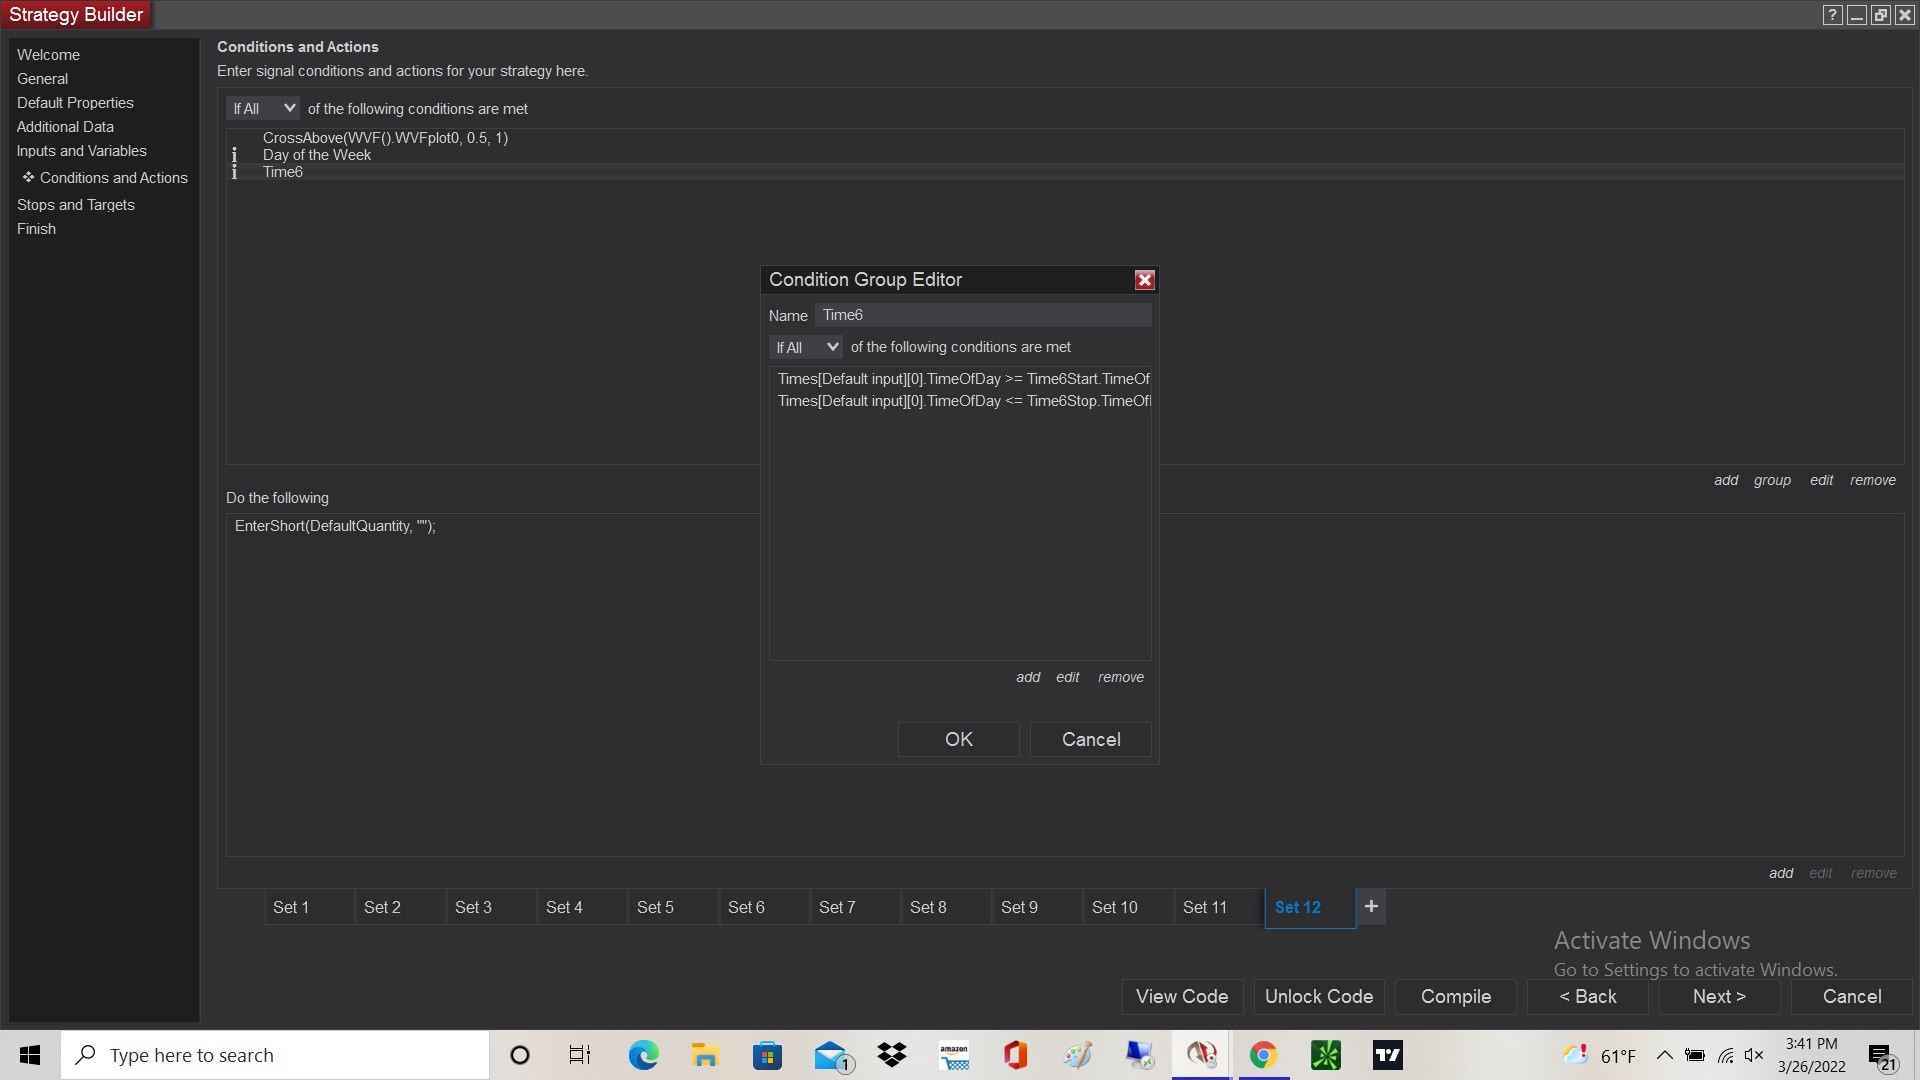Open the Strategy Builder help icon
The image size is (1920, 1080).
[x=1832, y=15]
